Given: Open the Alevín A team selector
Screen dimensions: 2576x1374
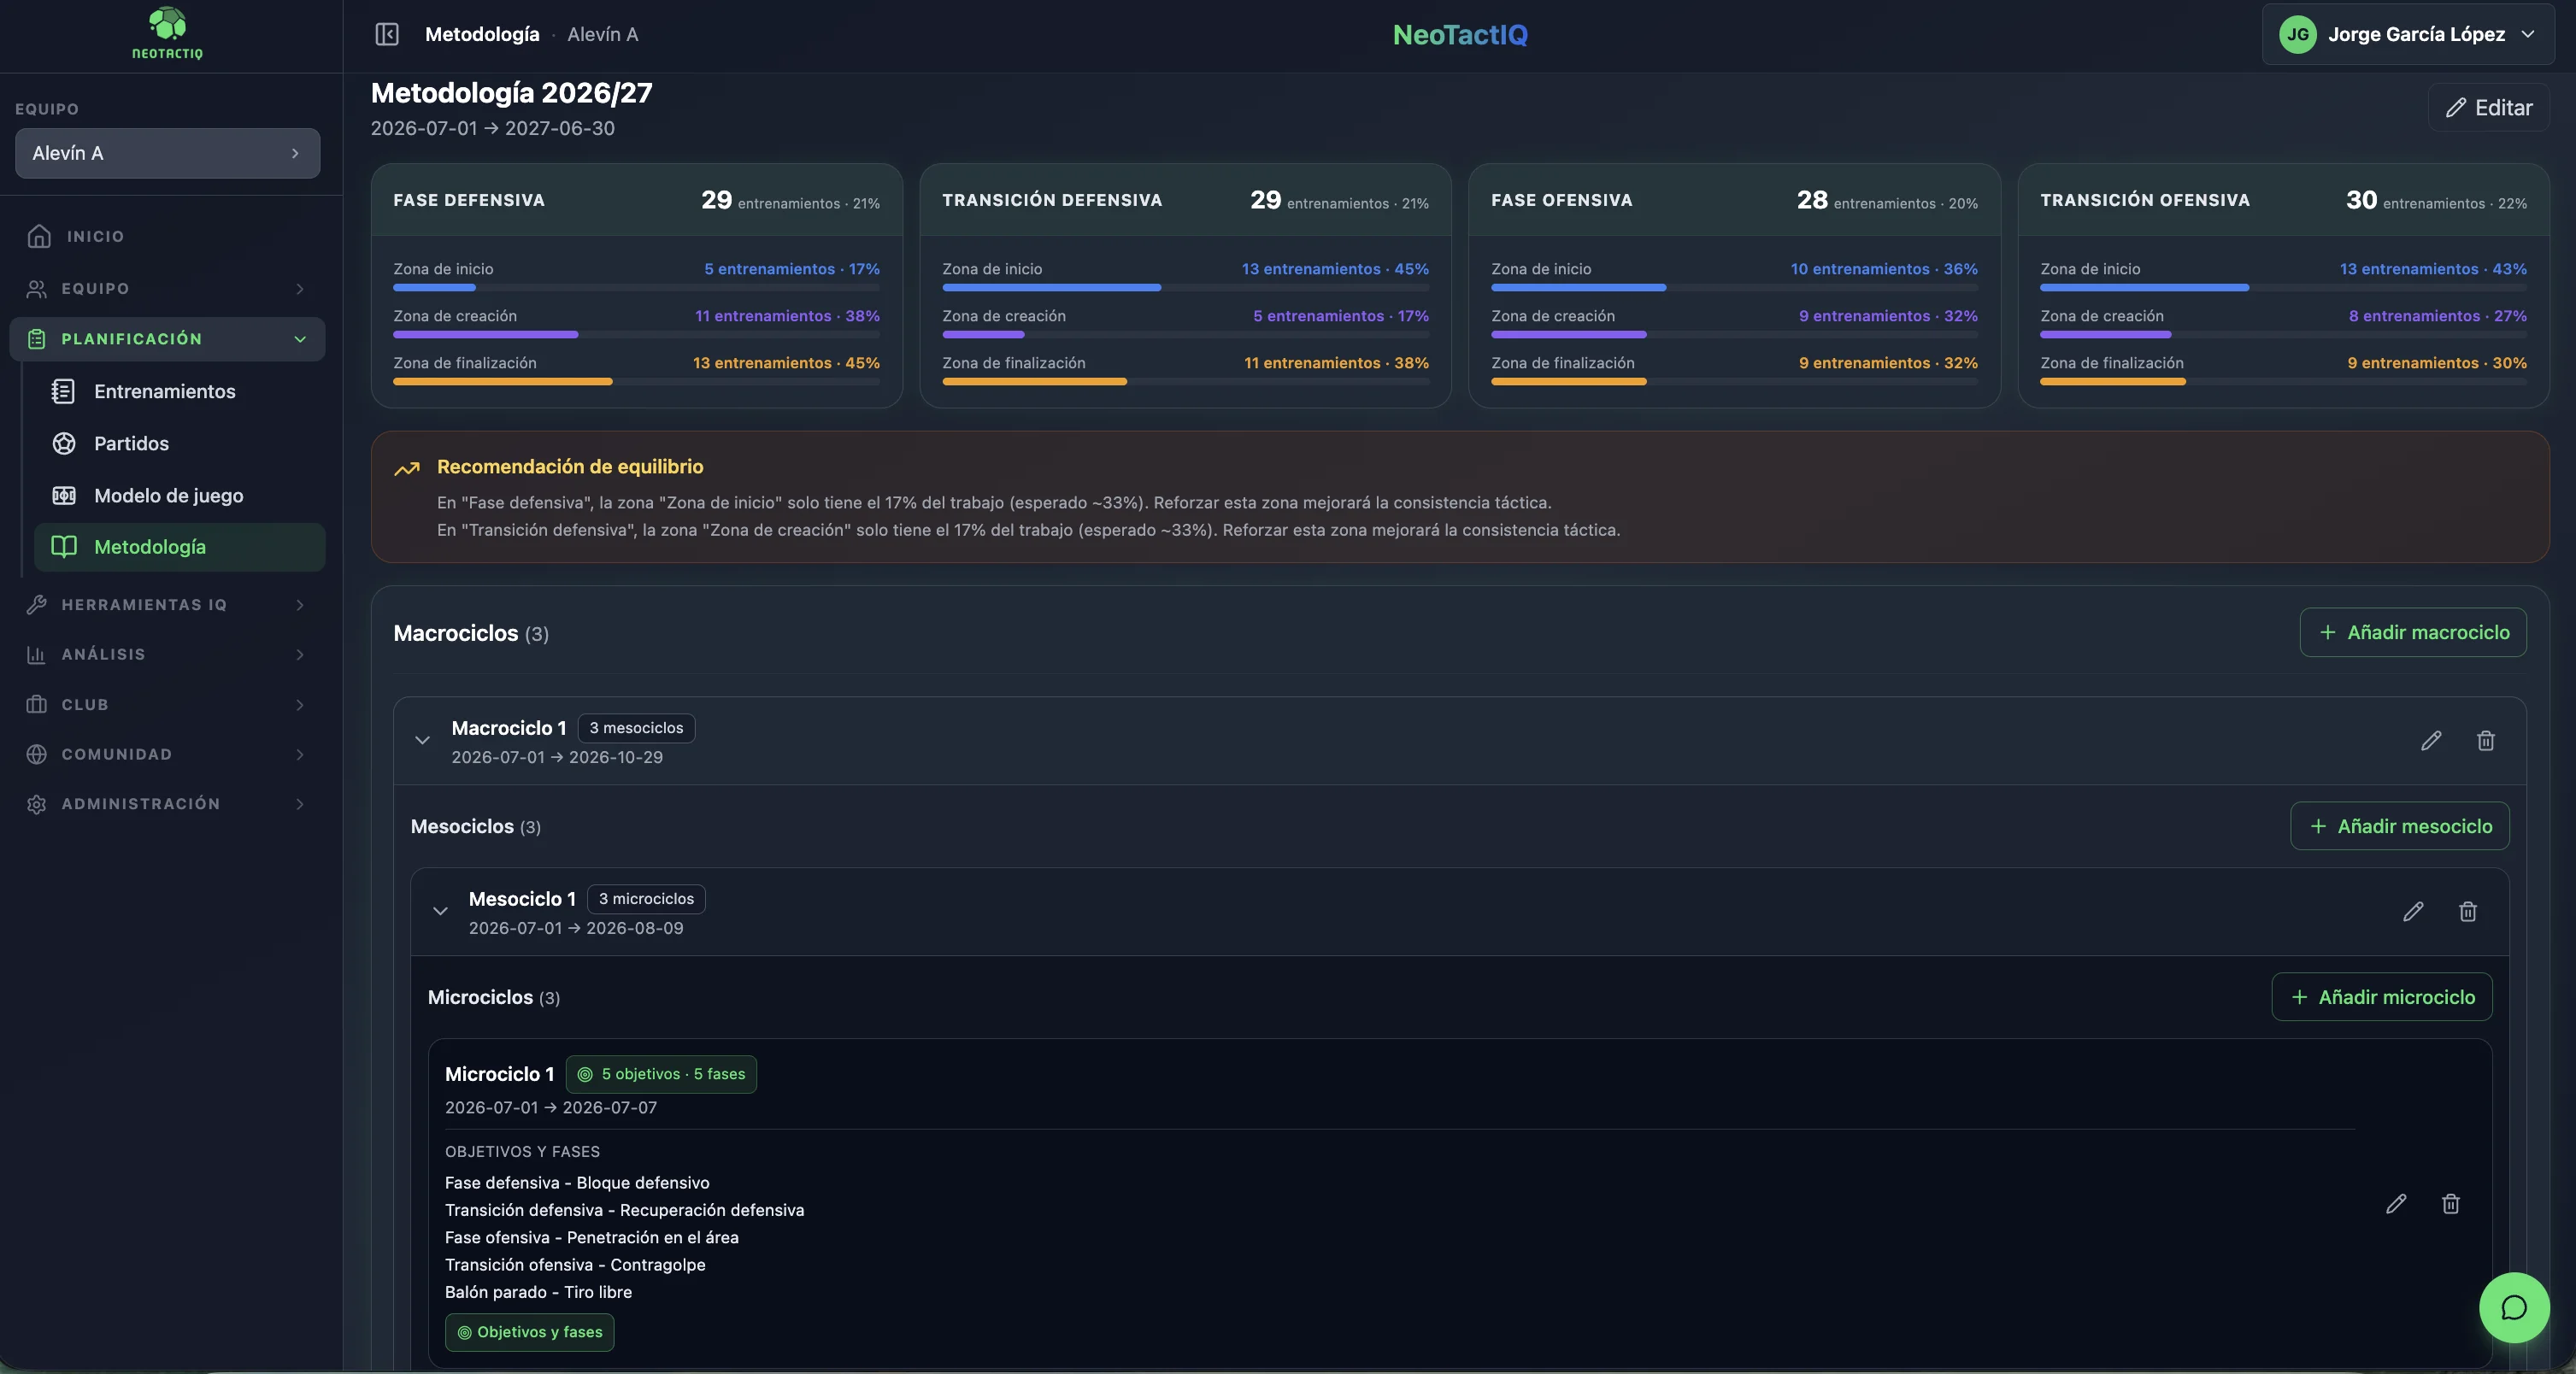Looking at the screenshot, I should pos(167,153).
